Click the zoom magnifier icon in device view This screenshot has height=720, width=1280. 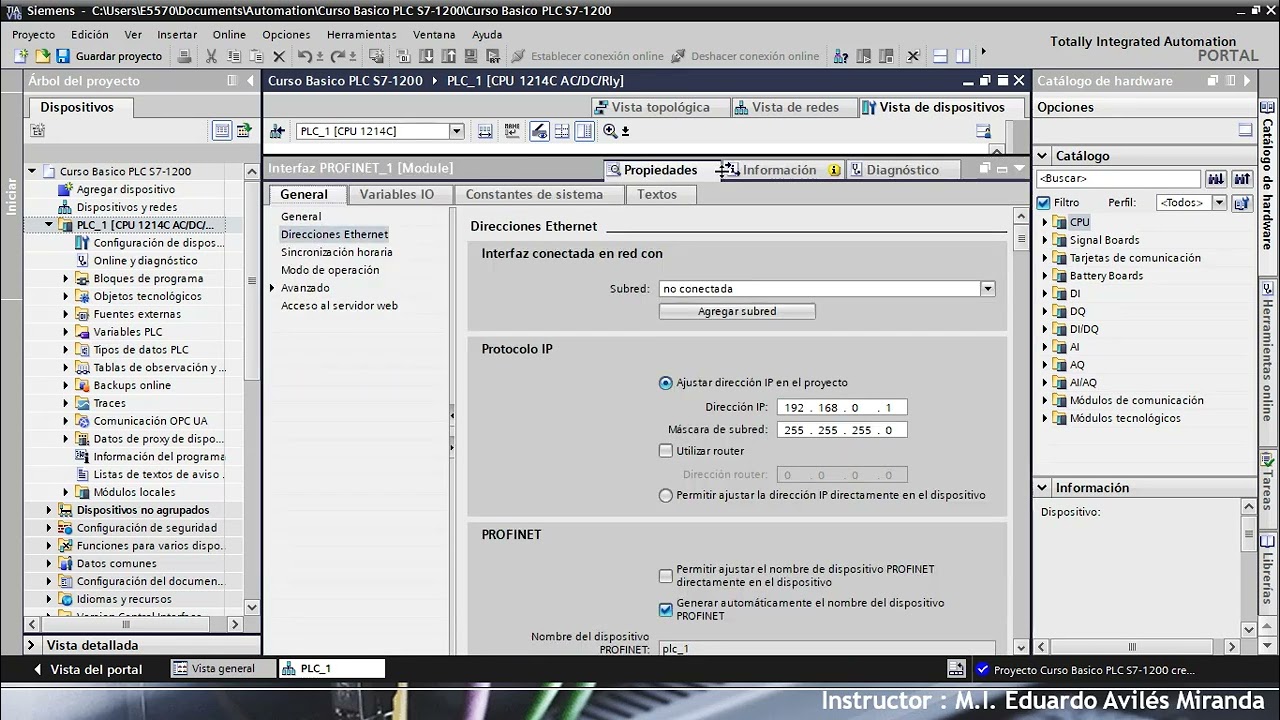pos(610,131)
